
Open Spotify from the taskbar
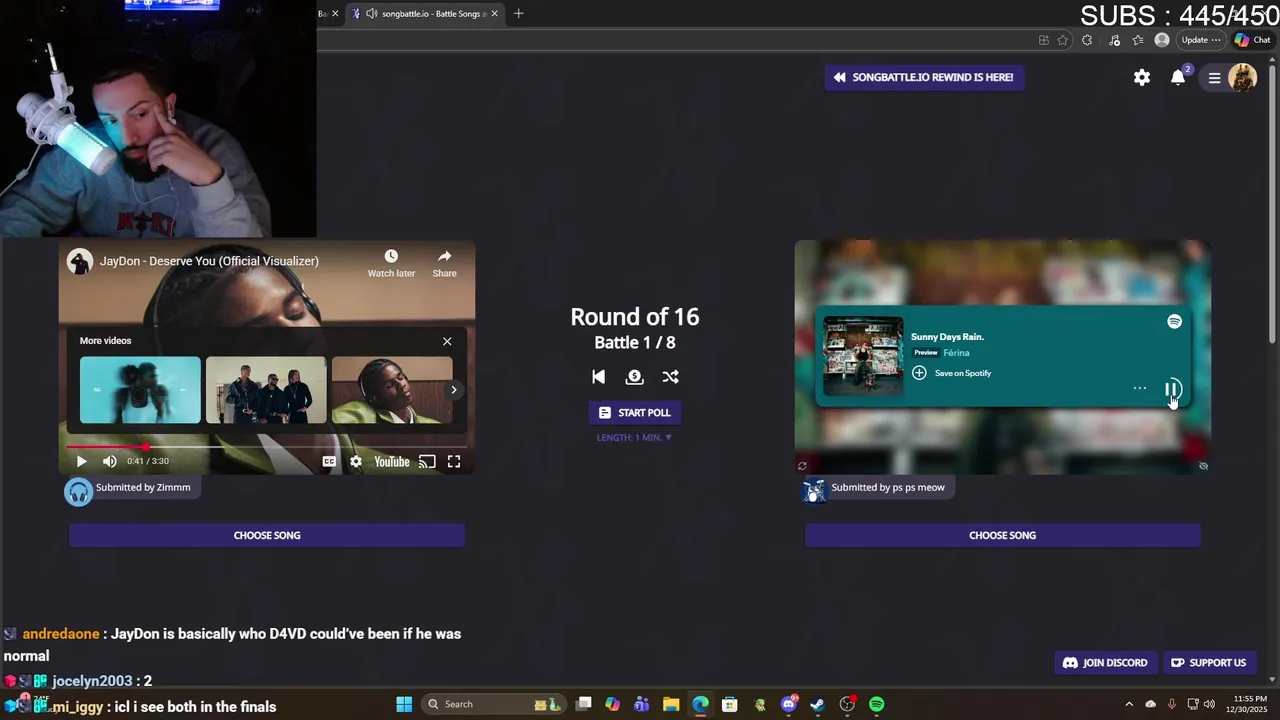coord(877,704)
